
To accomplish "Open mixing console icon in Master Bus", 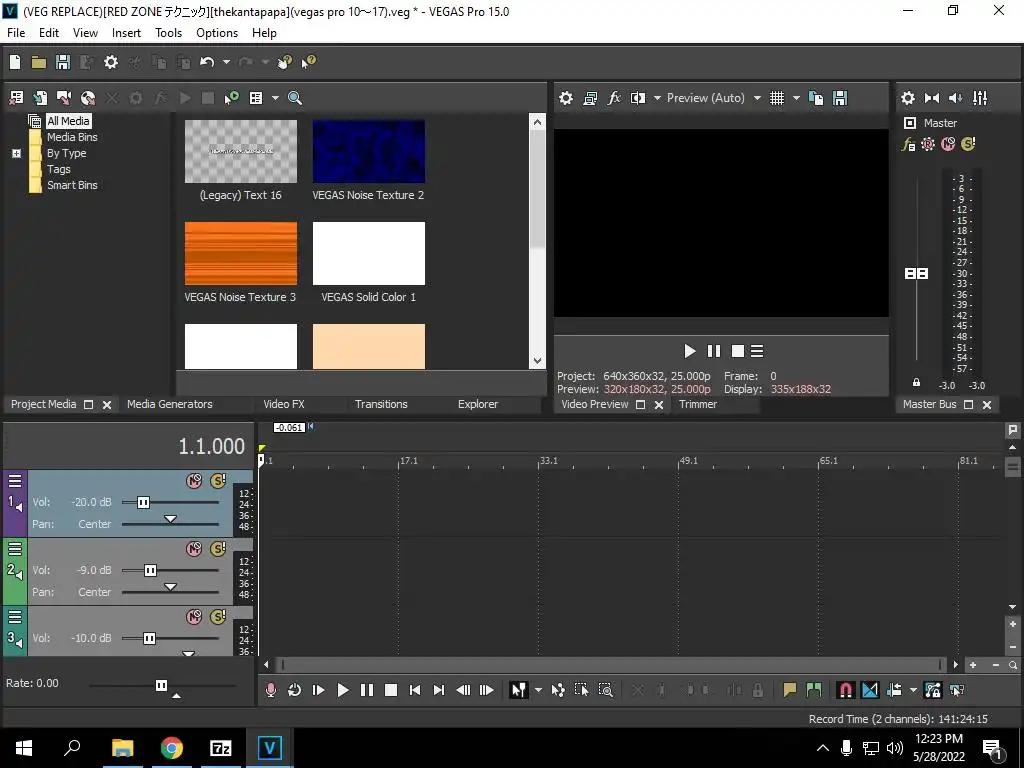I will (x=980, y=98).
